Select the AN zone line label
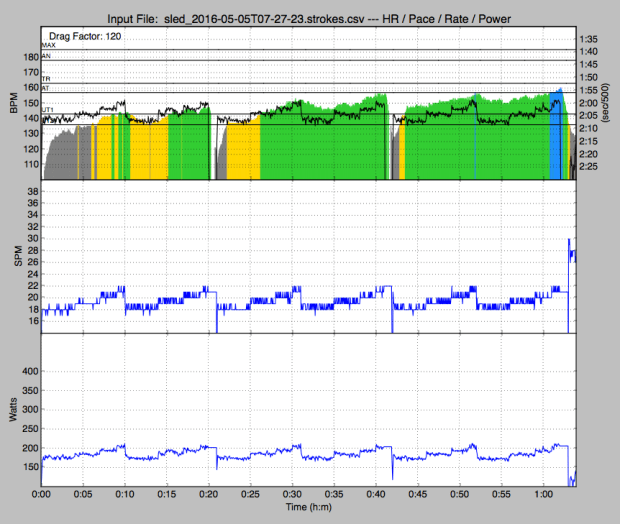620x524 pixels. click(x=47, y=56)
